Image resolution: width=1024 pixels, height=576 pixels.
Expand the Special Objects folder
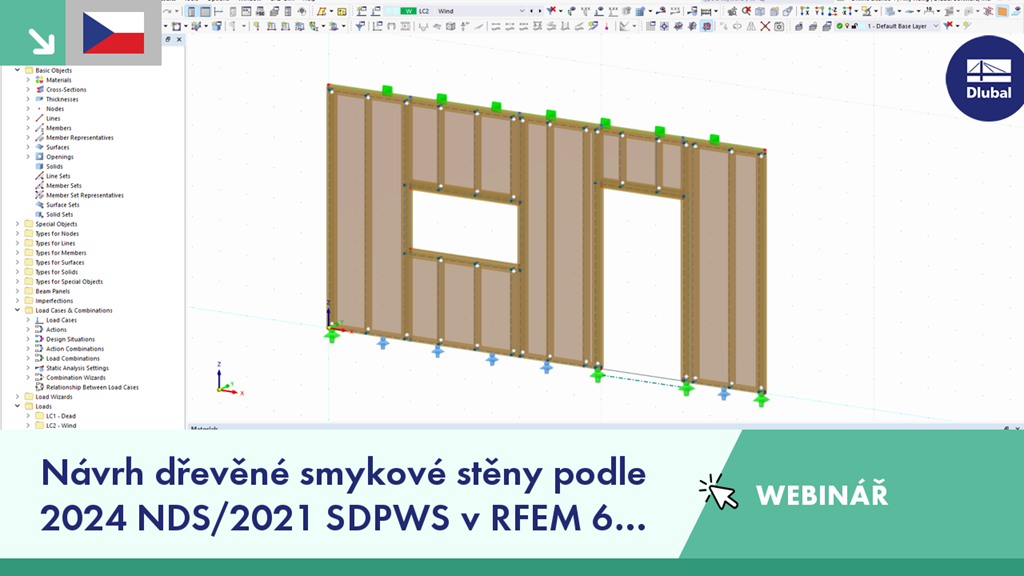(x=18, y=224)
